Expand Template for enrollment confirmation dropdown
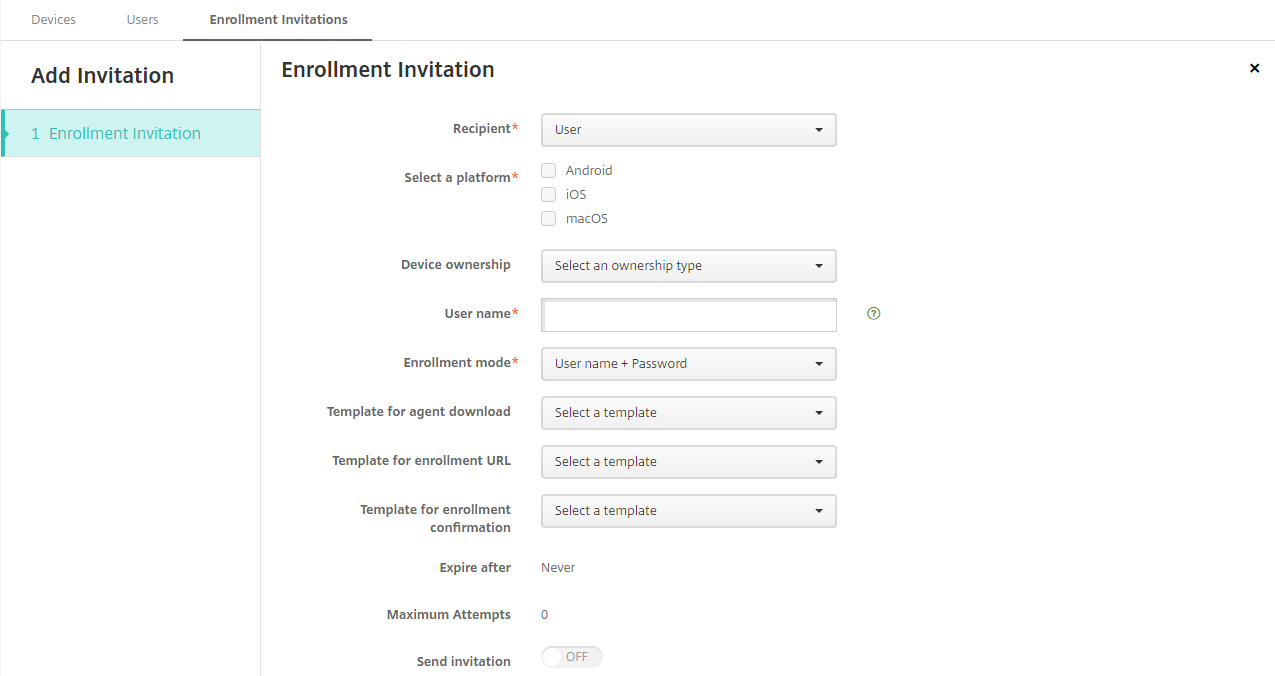The height and width of the screenshot is (676, 1275). click(x=688, y=511)
